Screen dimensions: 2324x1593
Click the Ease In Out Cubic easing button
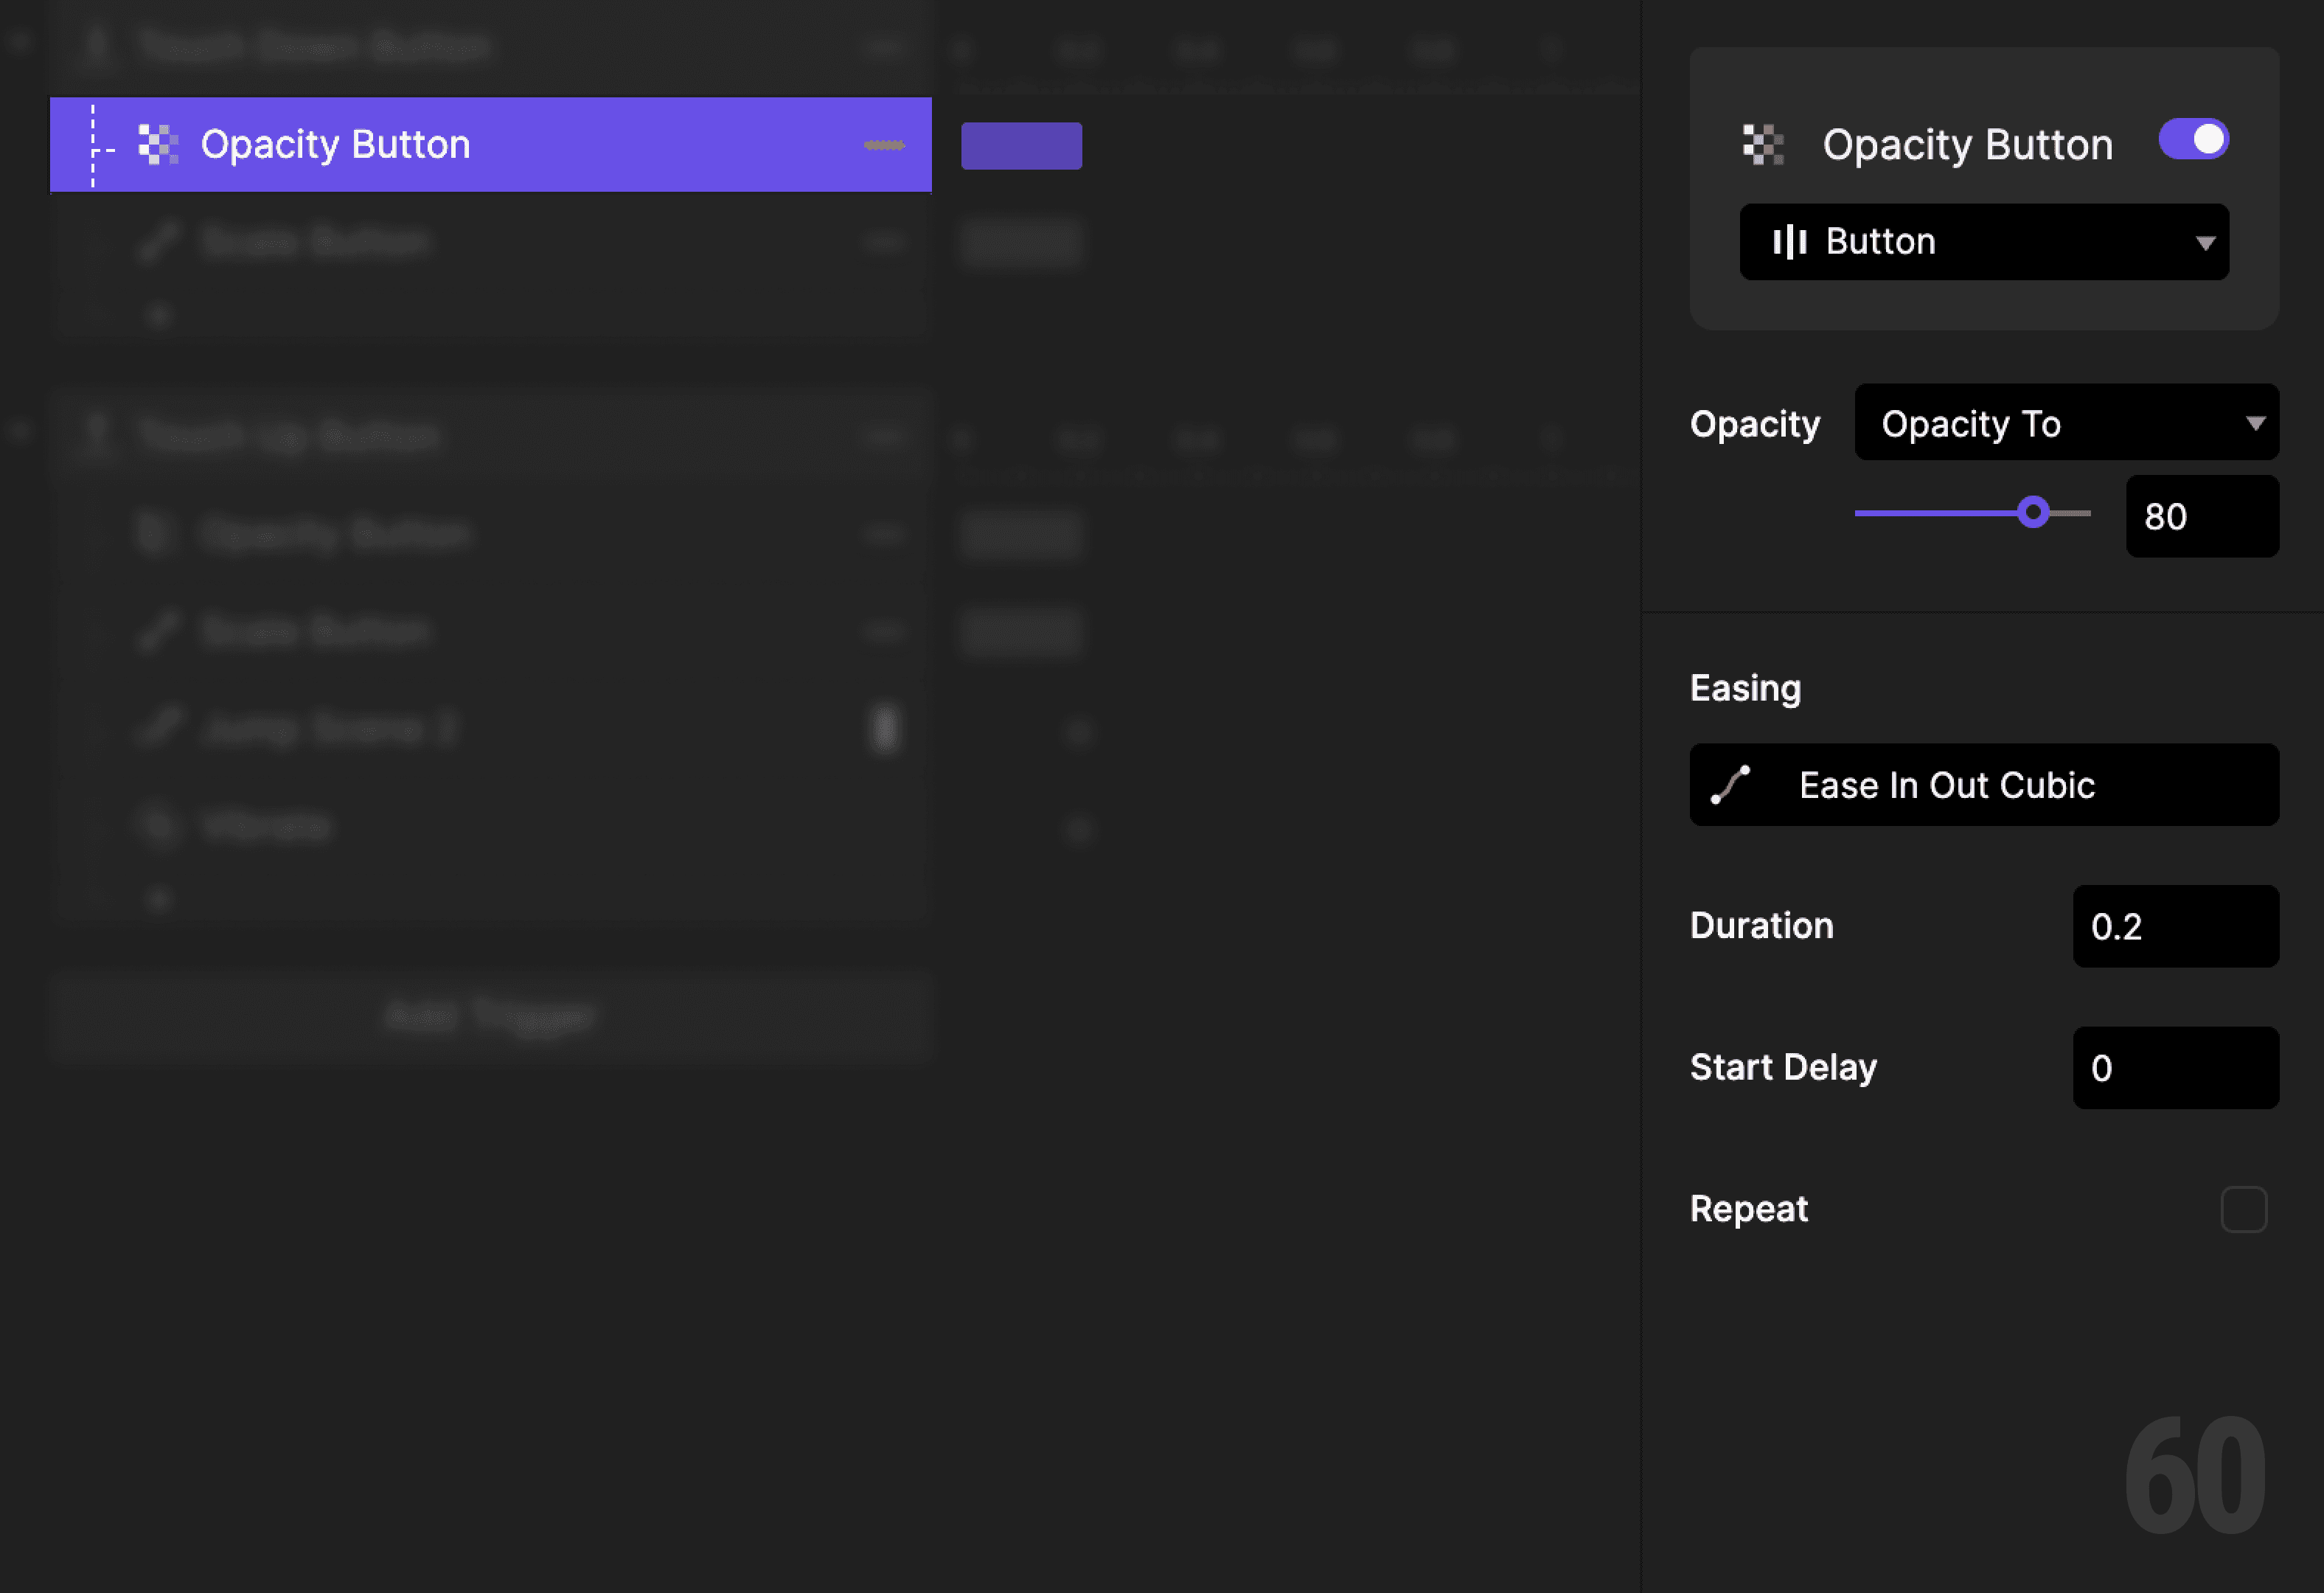(x=1984, y=785)
